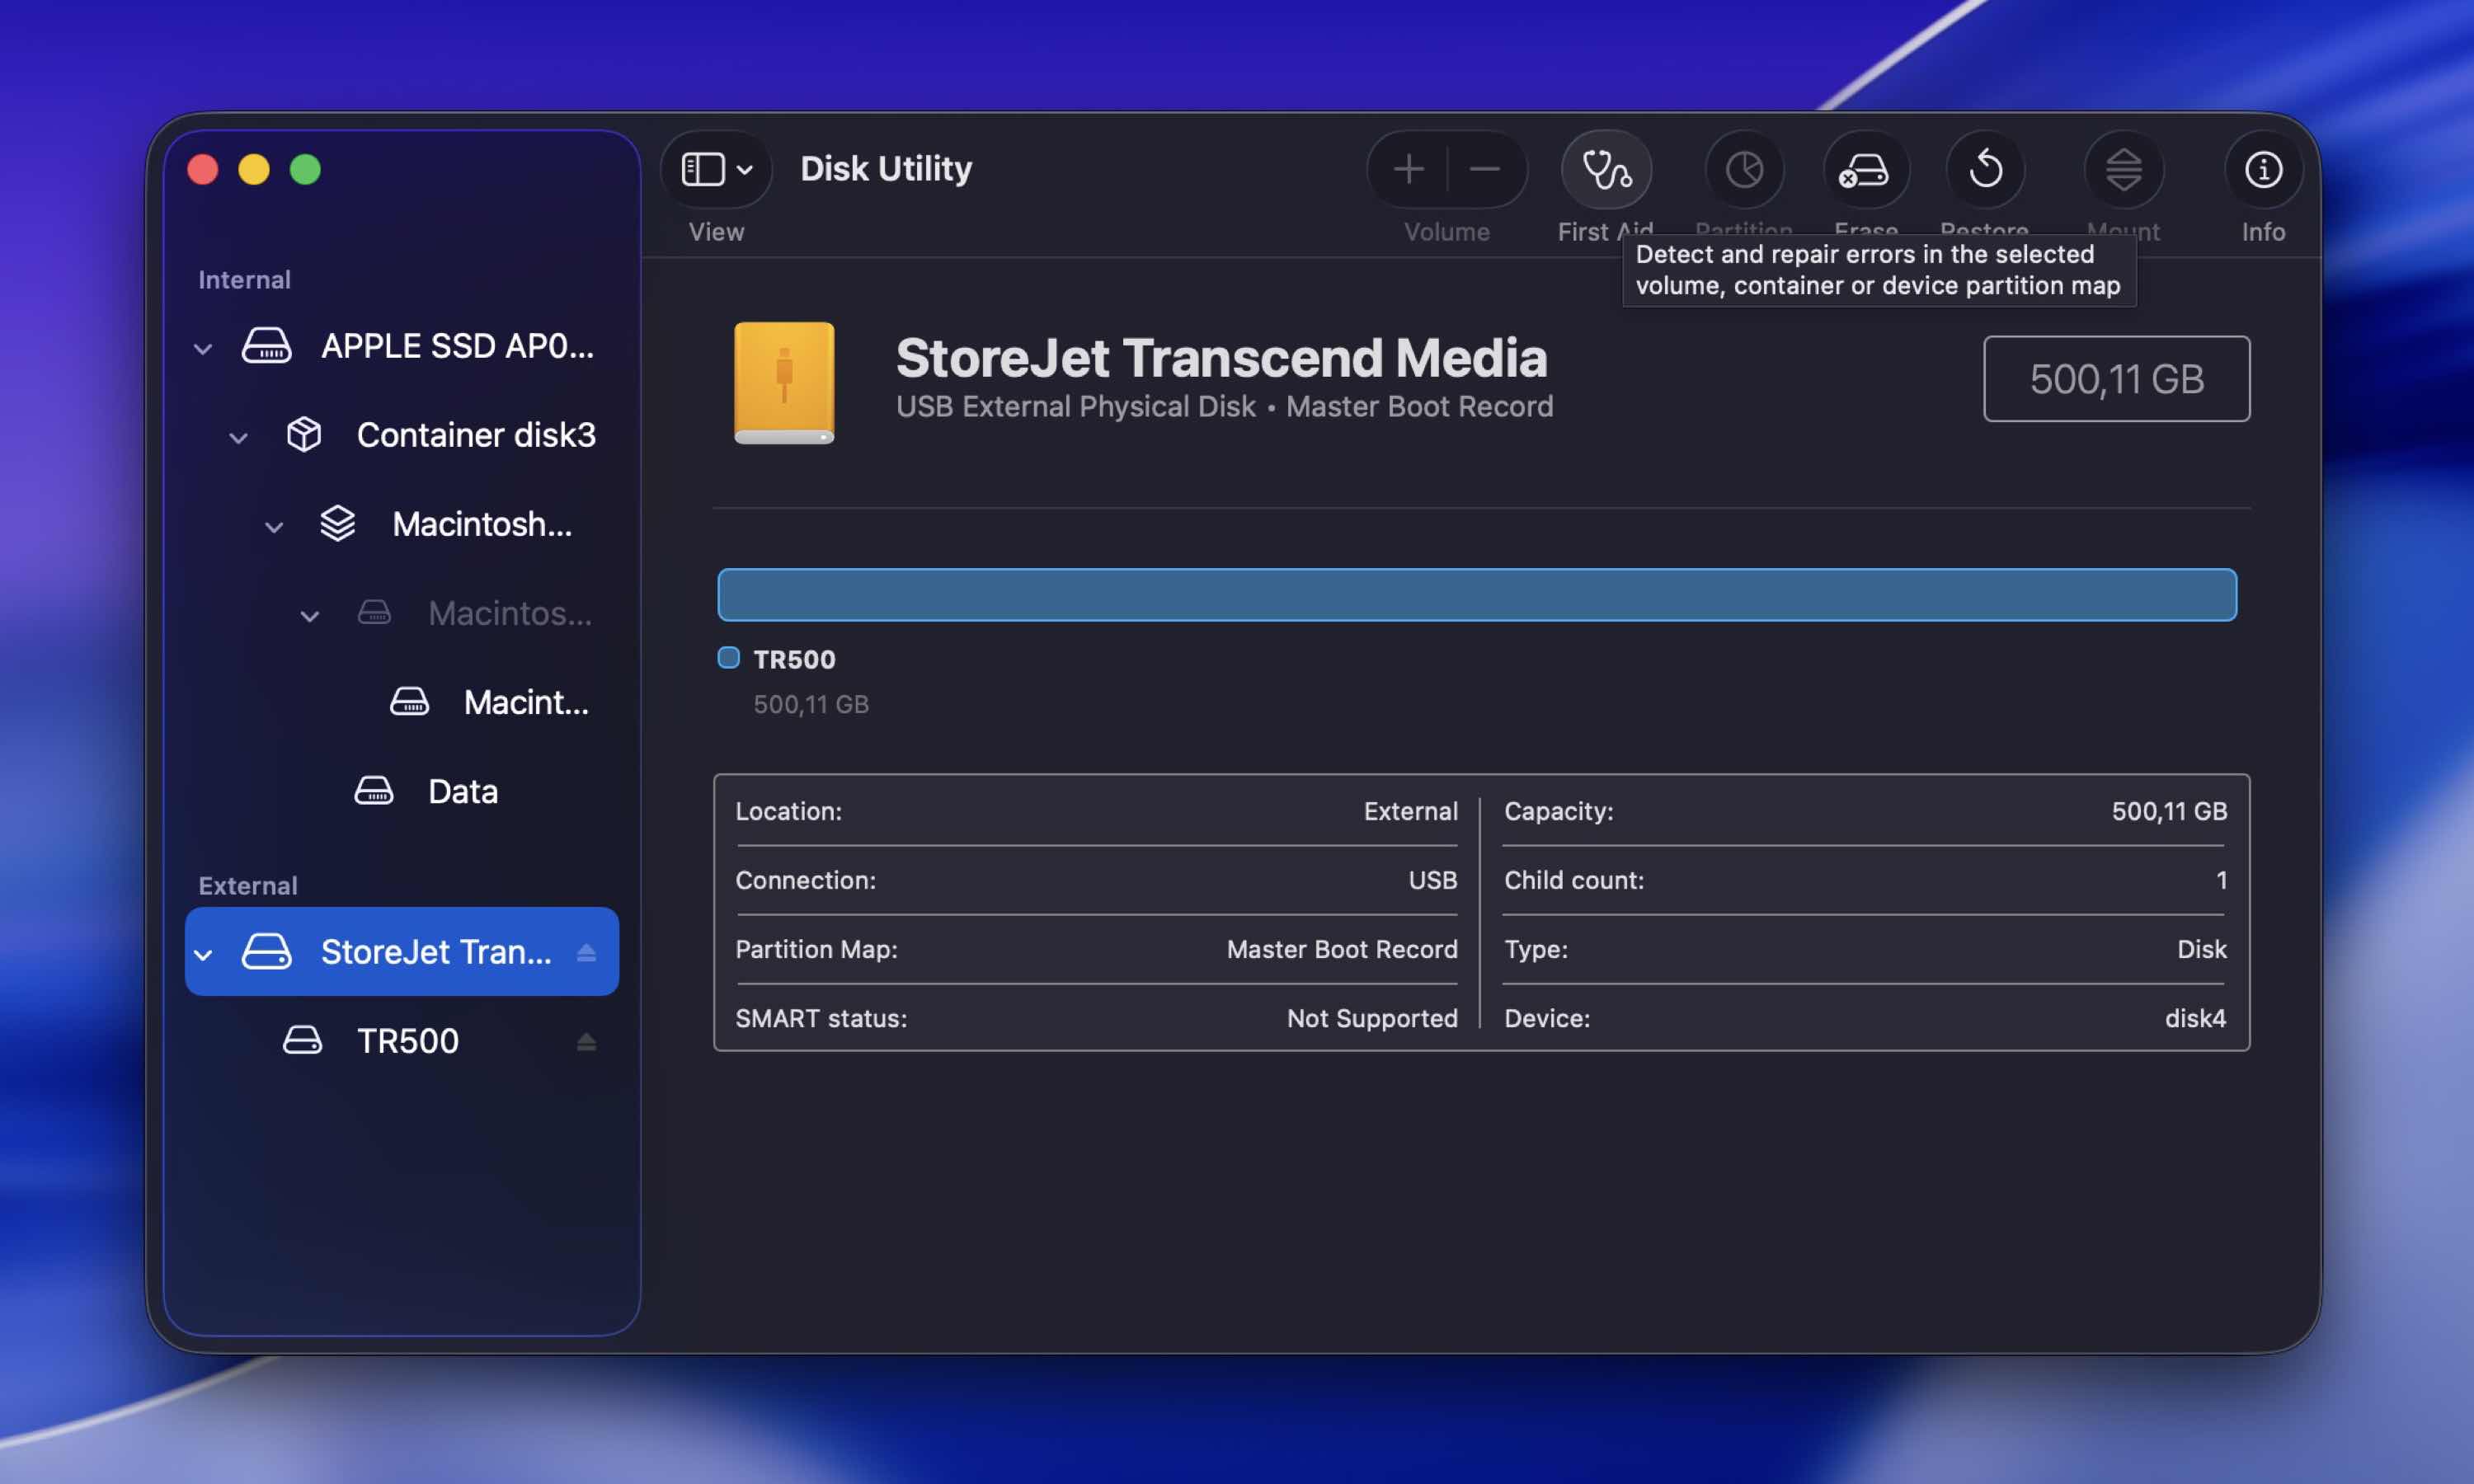2474x1484 pixels.
Task: Click the TR500 sidebar drive icon
Action: pyautogui.click(x=302, y=1040)
